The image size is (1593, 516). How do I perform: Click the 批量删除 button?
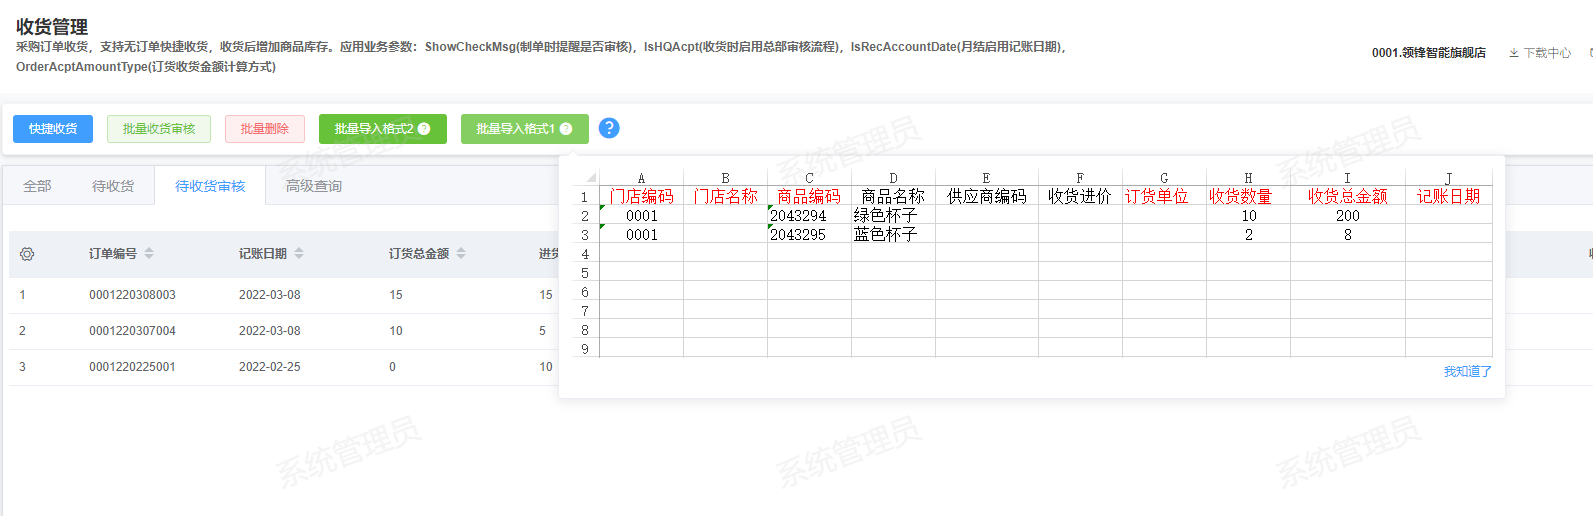tap(265, 129)
